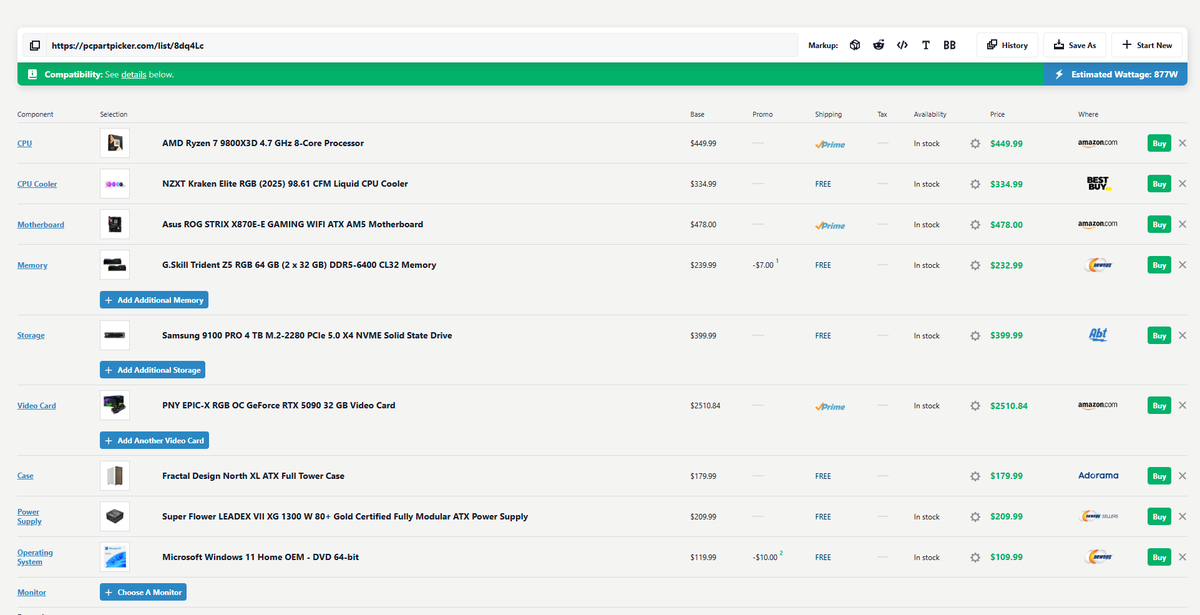Open compatibility details link
This screenshot has height=615, width=1200.
[134, 75]
